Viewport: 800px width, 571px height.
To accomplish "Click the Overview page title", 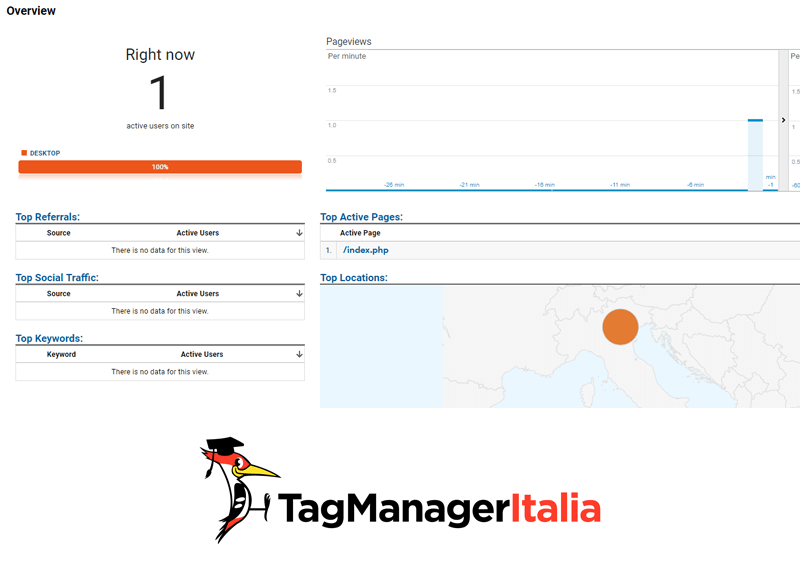I will 31,11.
